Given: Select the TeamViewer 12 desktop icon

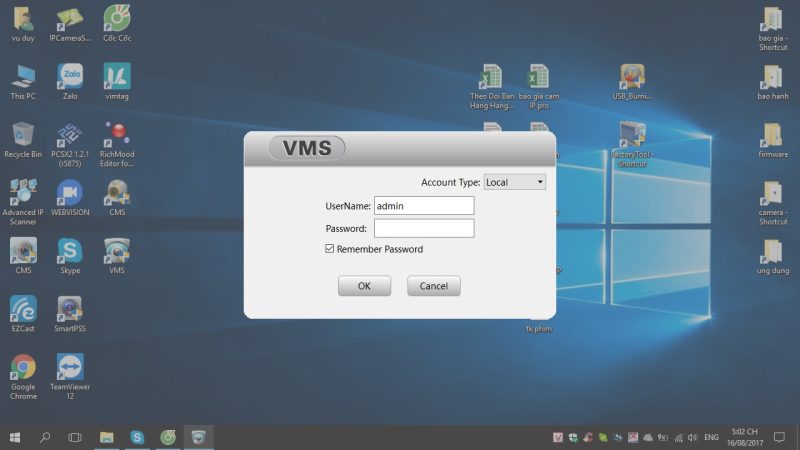Looking at the screenshot, I should coord(70,377).
